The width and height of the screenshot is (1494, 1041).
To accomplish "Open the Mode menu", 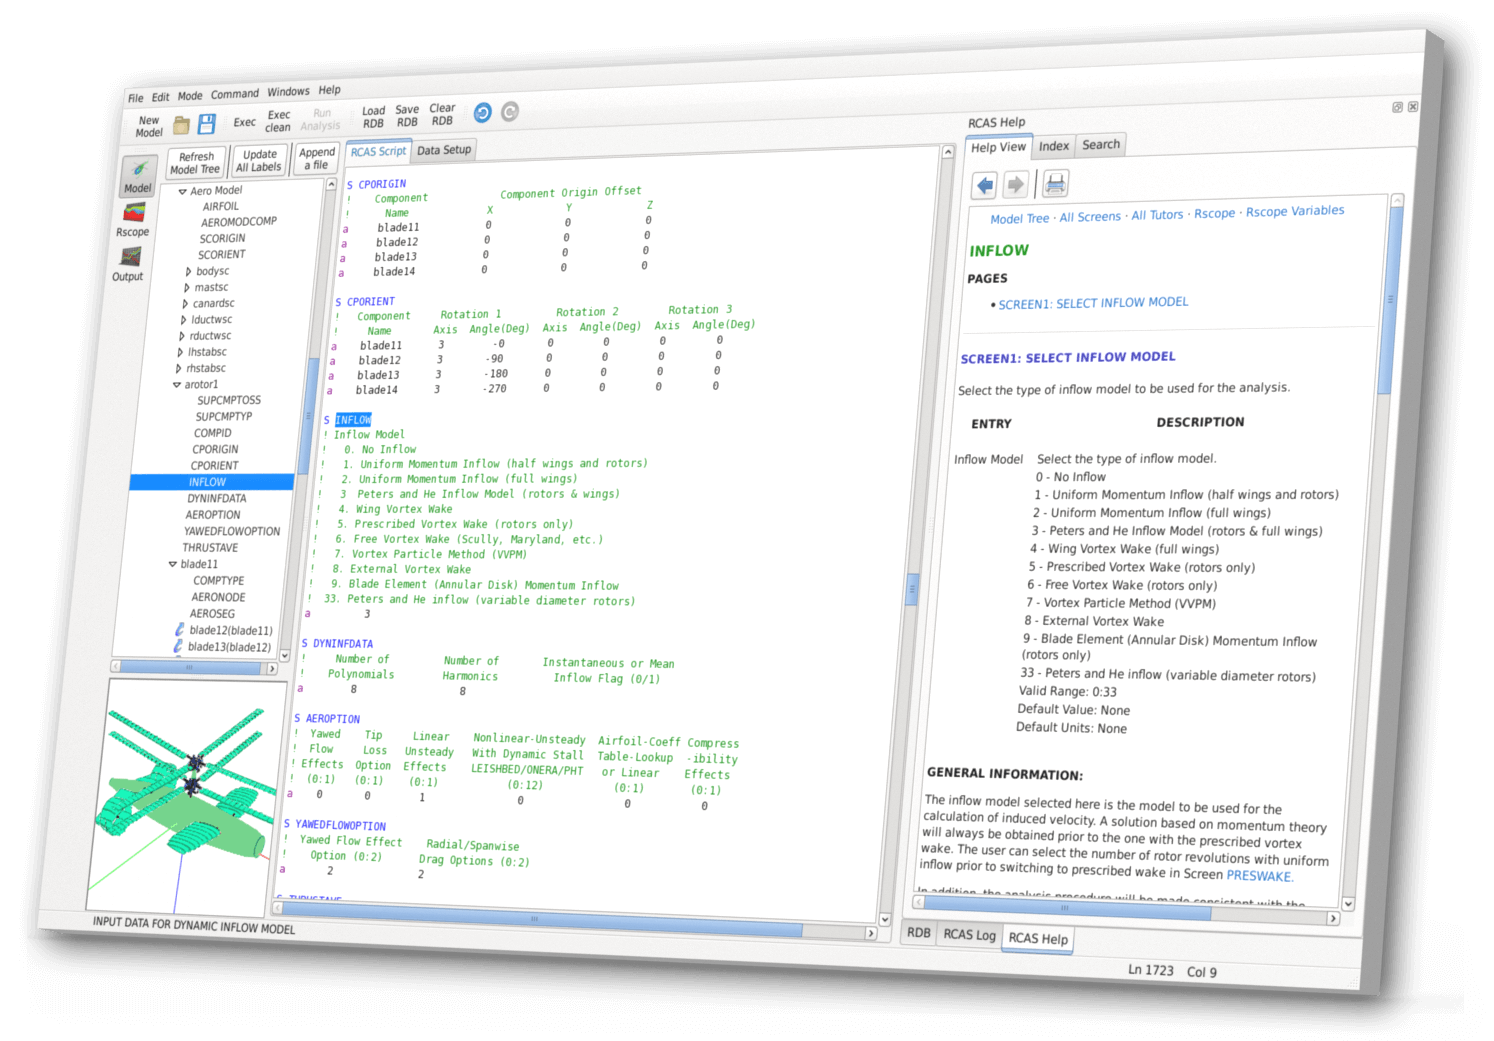I will click(x=190, y=96).
